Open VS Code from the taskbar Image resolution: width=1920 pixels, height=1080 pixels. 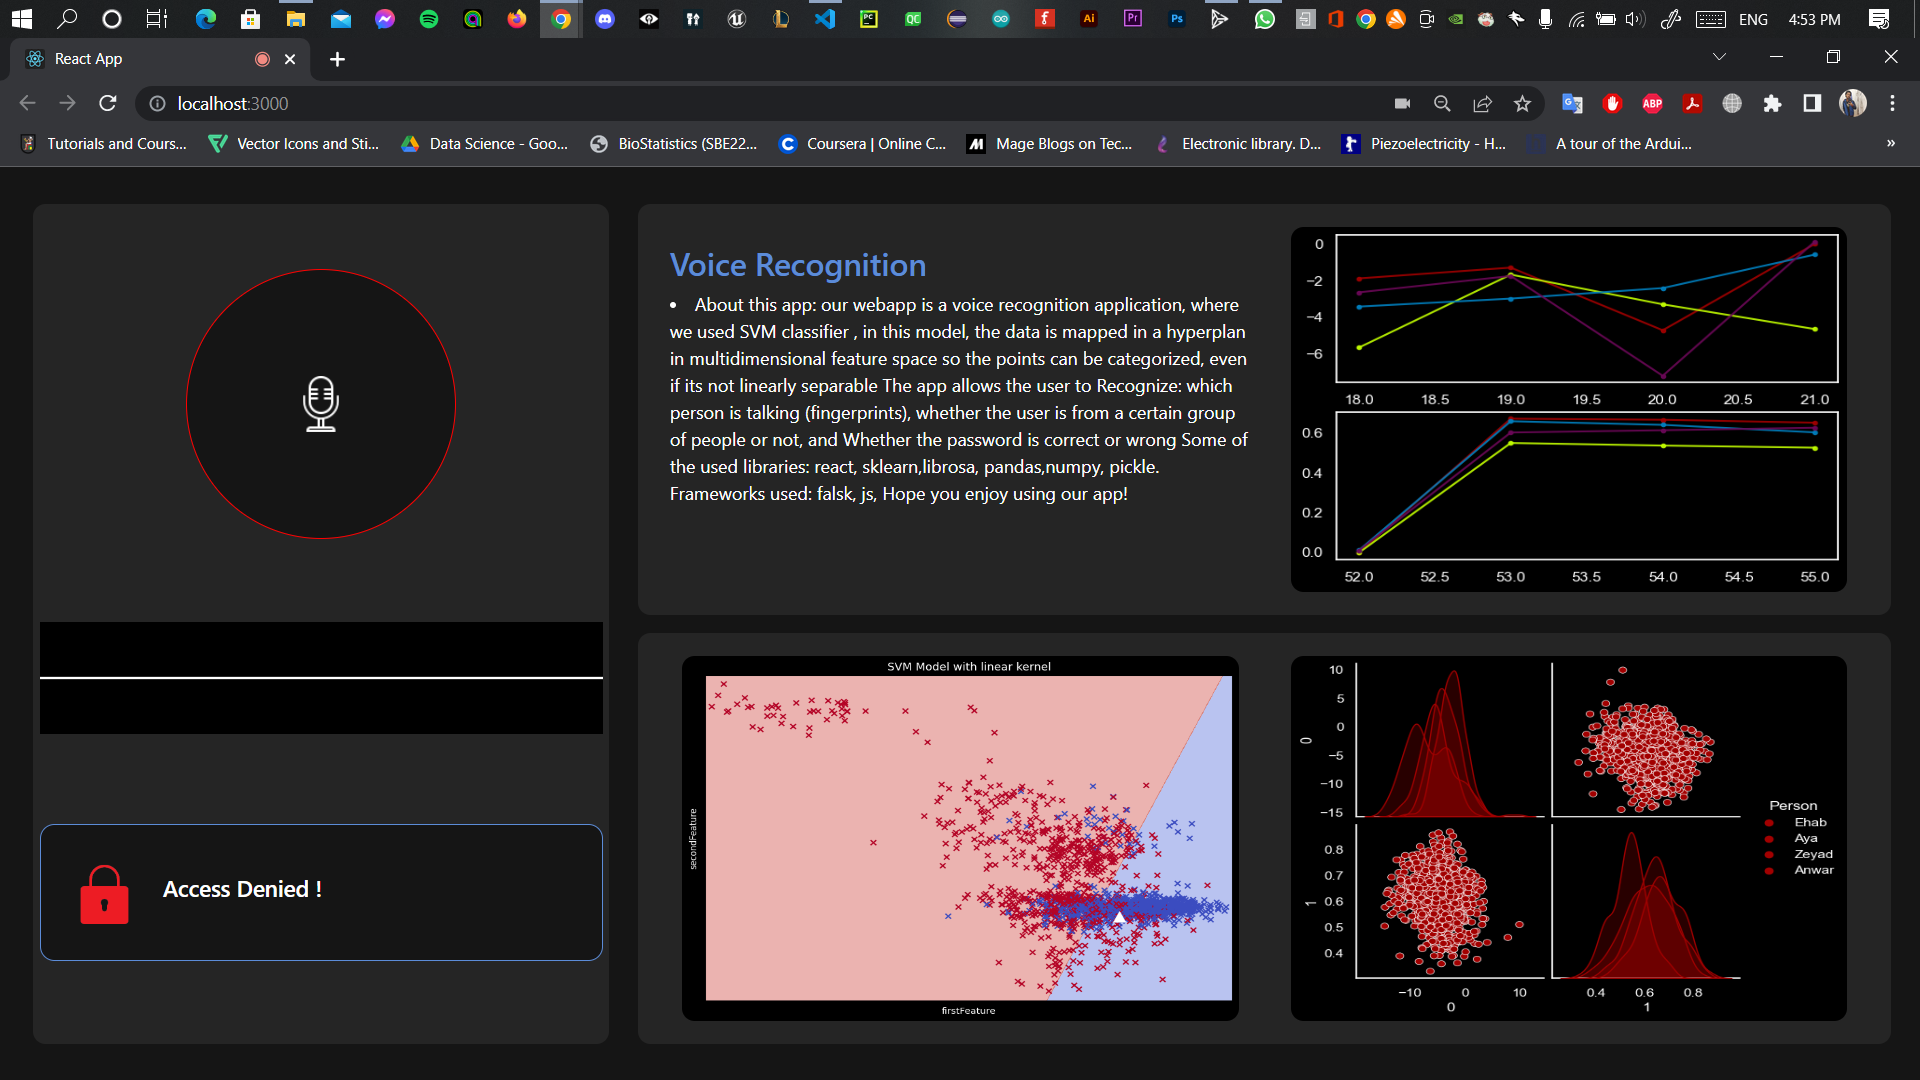click(824, 18)
